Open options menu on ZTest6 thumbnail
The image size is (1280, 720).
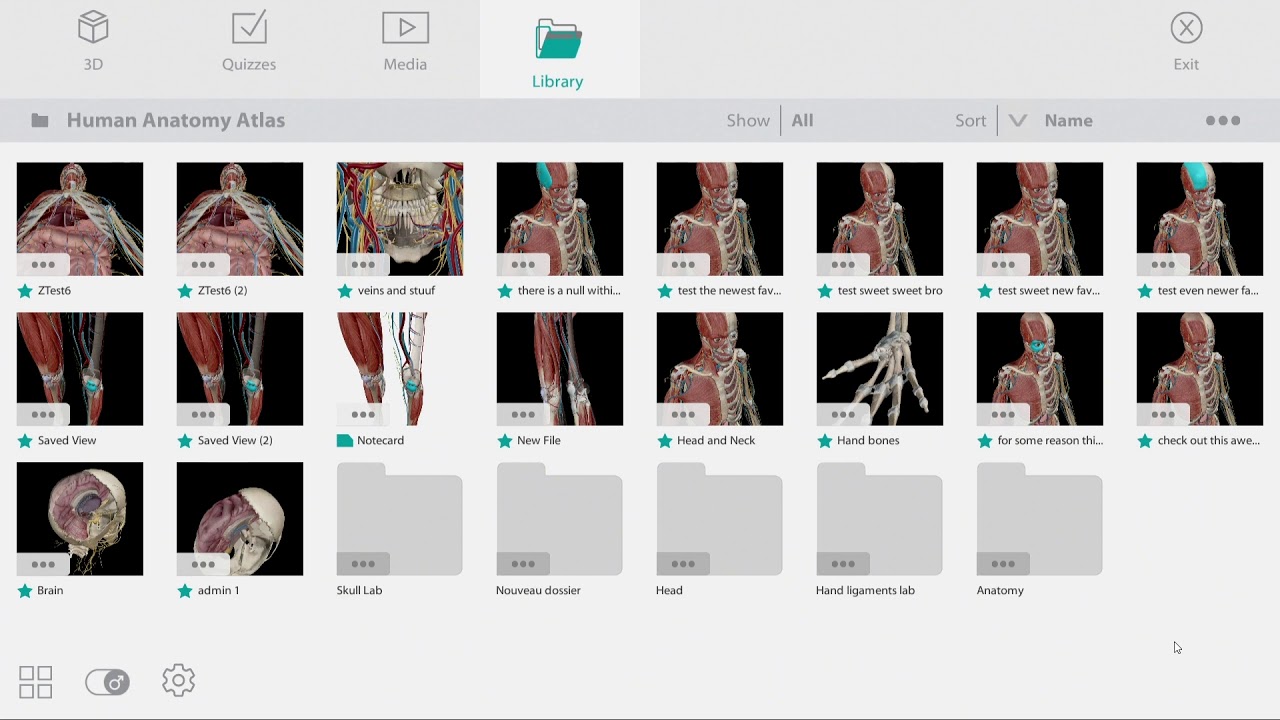43,265
